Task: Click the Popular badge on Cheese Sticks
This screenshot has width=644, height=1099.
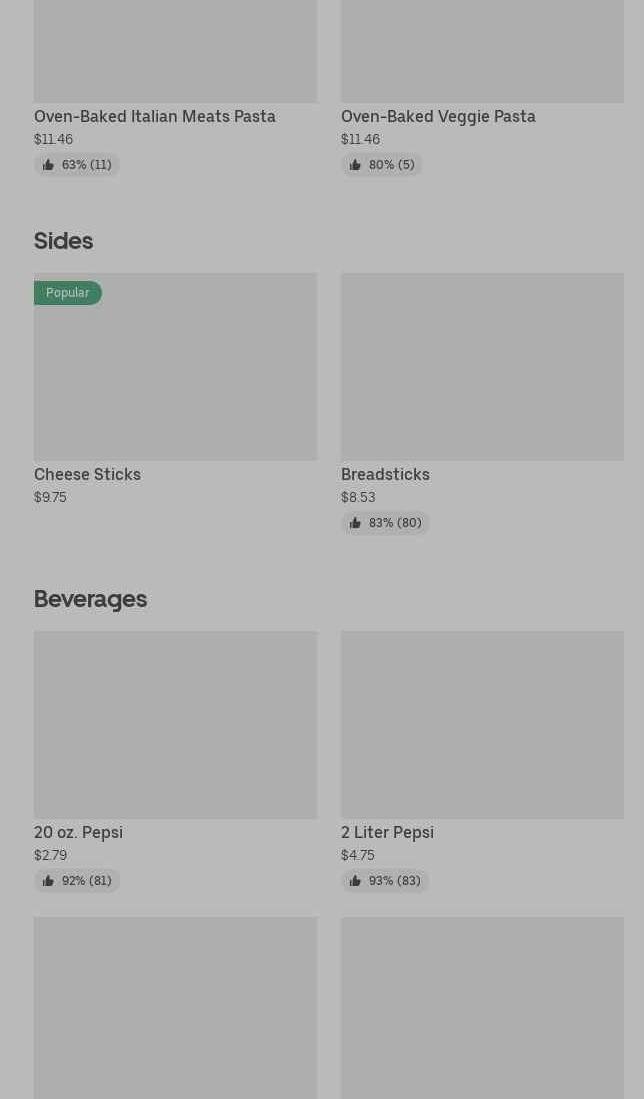Action: tap(68, 293)
